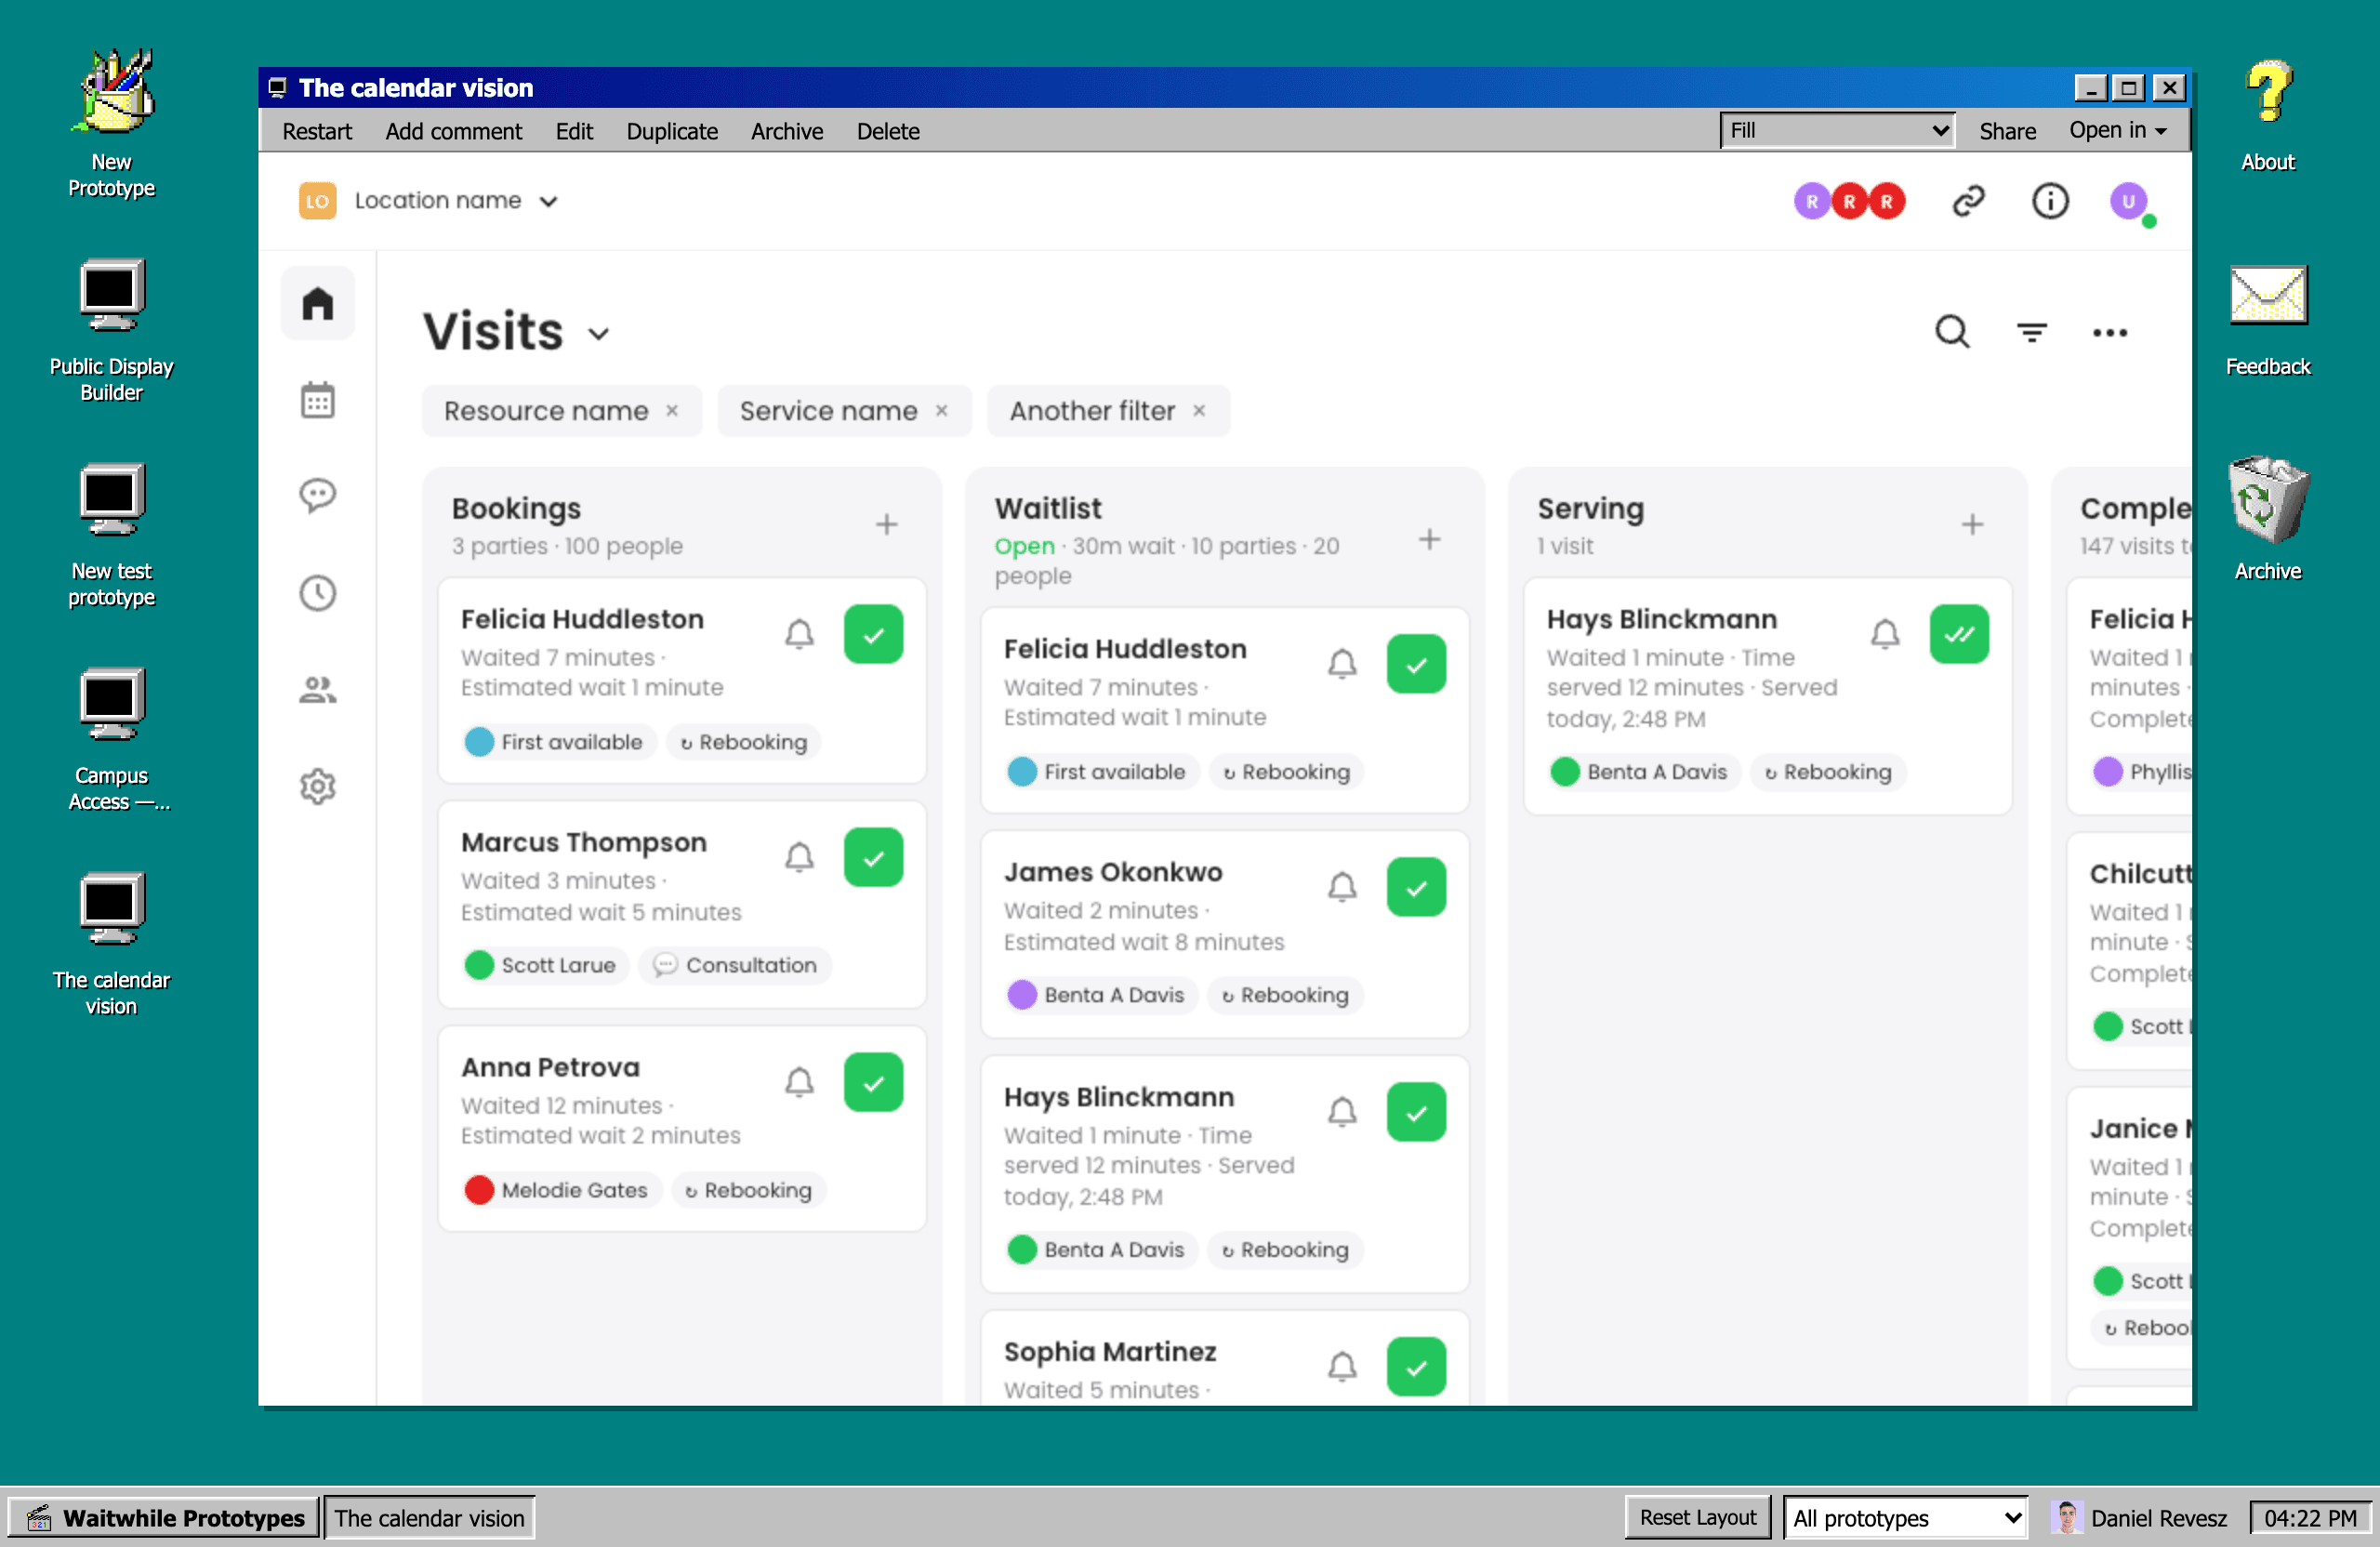The height and width of the screenshot is (1547, 2380).
Task: Click the info circle icon
Action: pyautogui.click(x=2049, y=201)
